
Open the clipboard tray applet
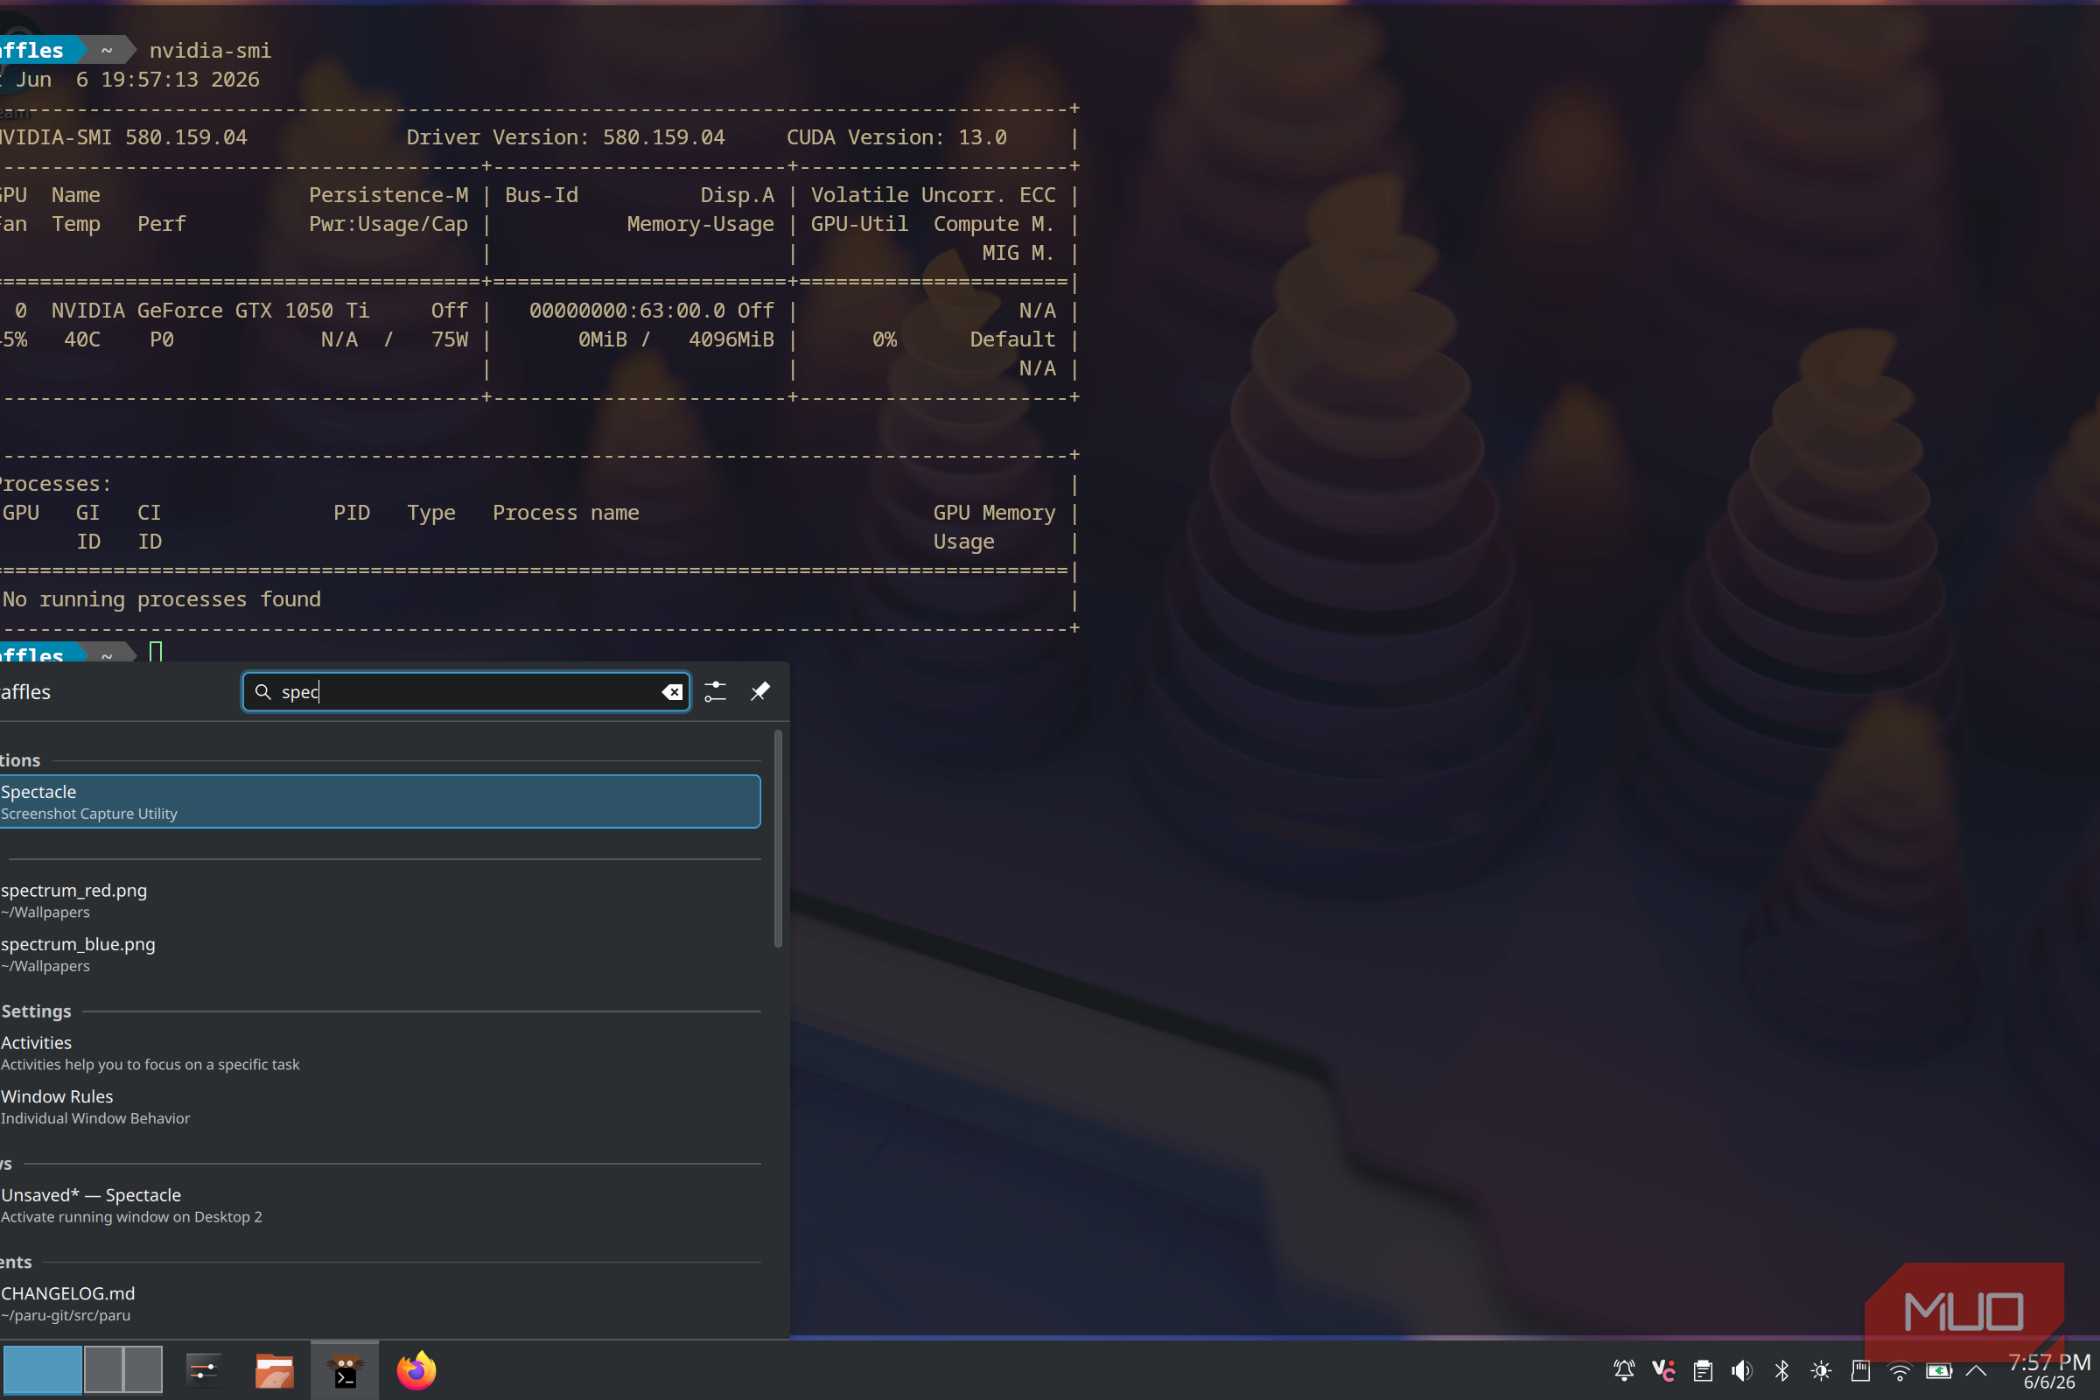tap(1703, 1371)
